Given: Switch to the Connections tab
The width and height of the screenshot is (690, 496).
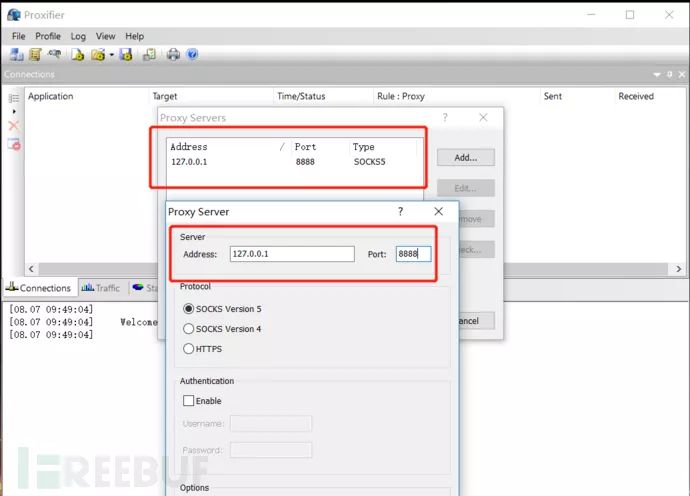Looking at the screenshot, I should (x=39, y=288).
